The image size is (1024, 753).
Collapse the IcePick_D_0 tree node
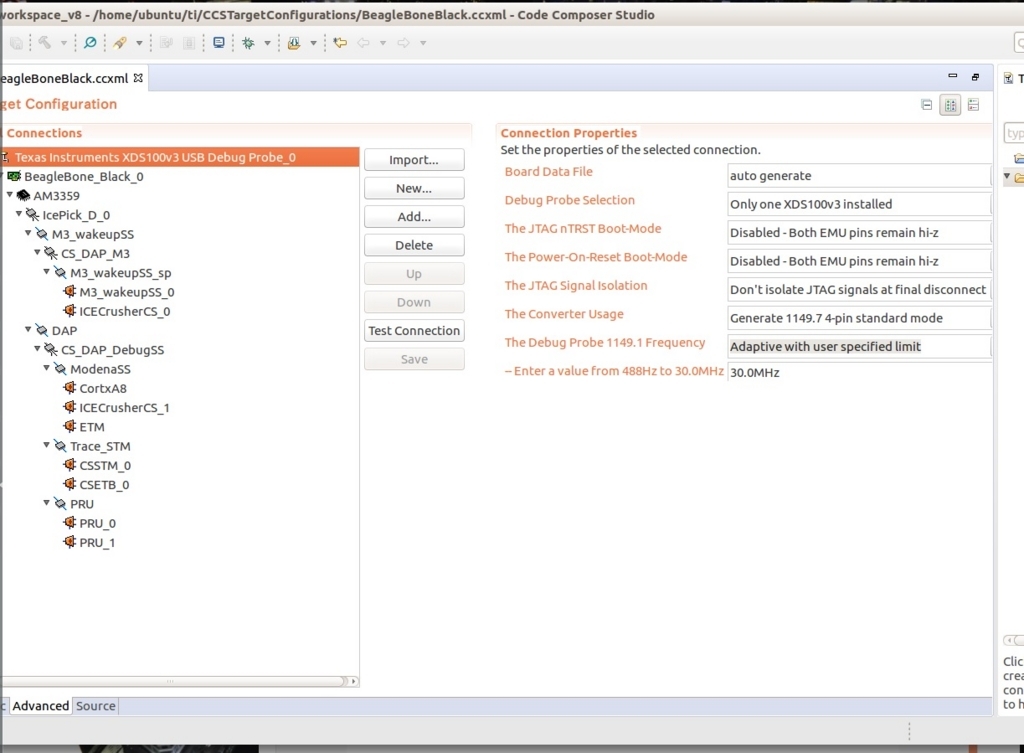pos(19,214)
